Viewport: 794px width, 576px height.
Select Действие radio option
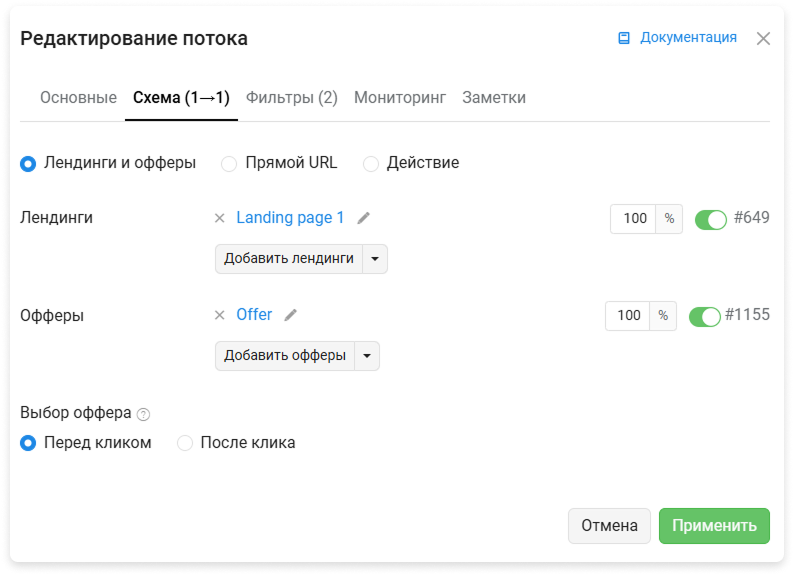pyautogui.click(x=371, y=164)
